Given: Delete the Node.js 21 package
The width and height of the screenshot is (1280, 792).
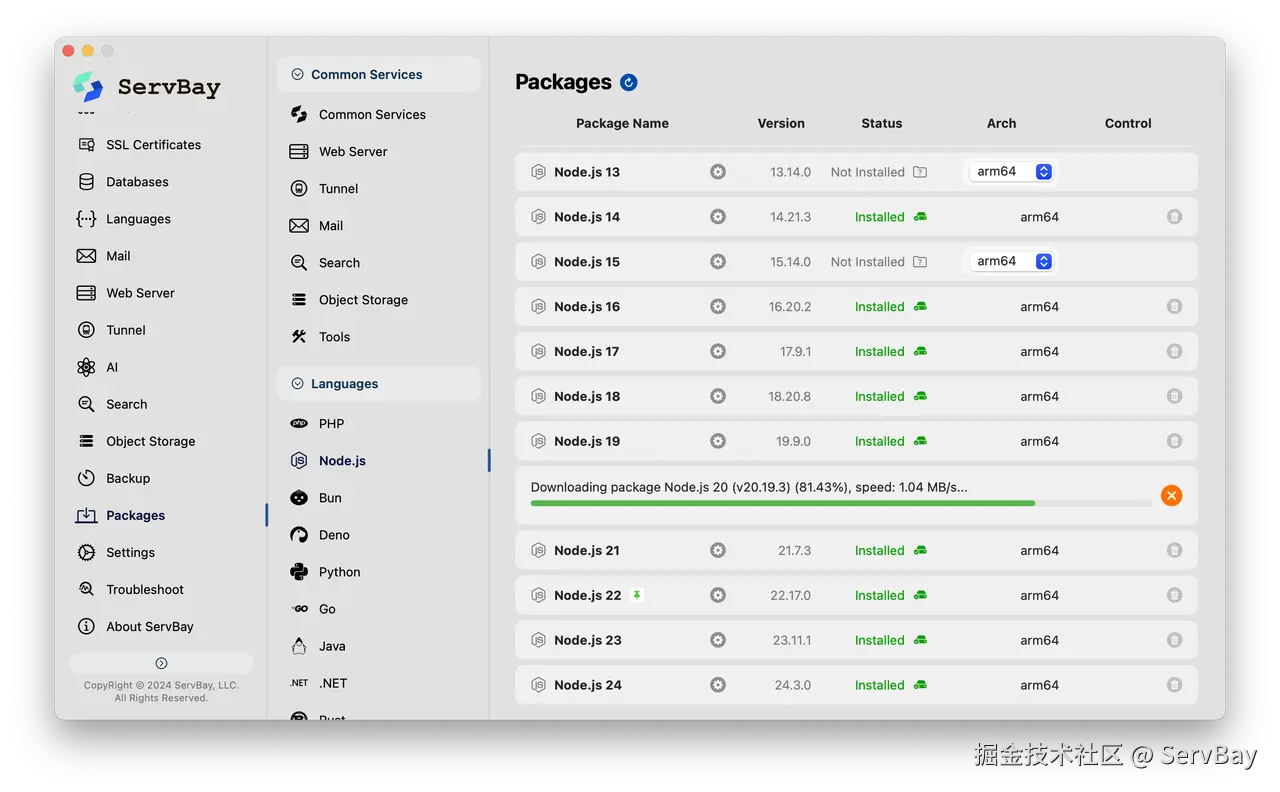Looking at the screenshot, I should [1174, 550].
